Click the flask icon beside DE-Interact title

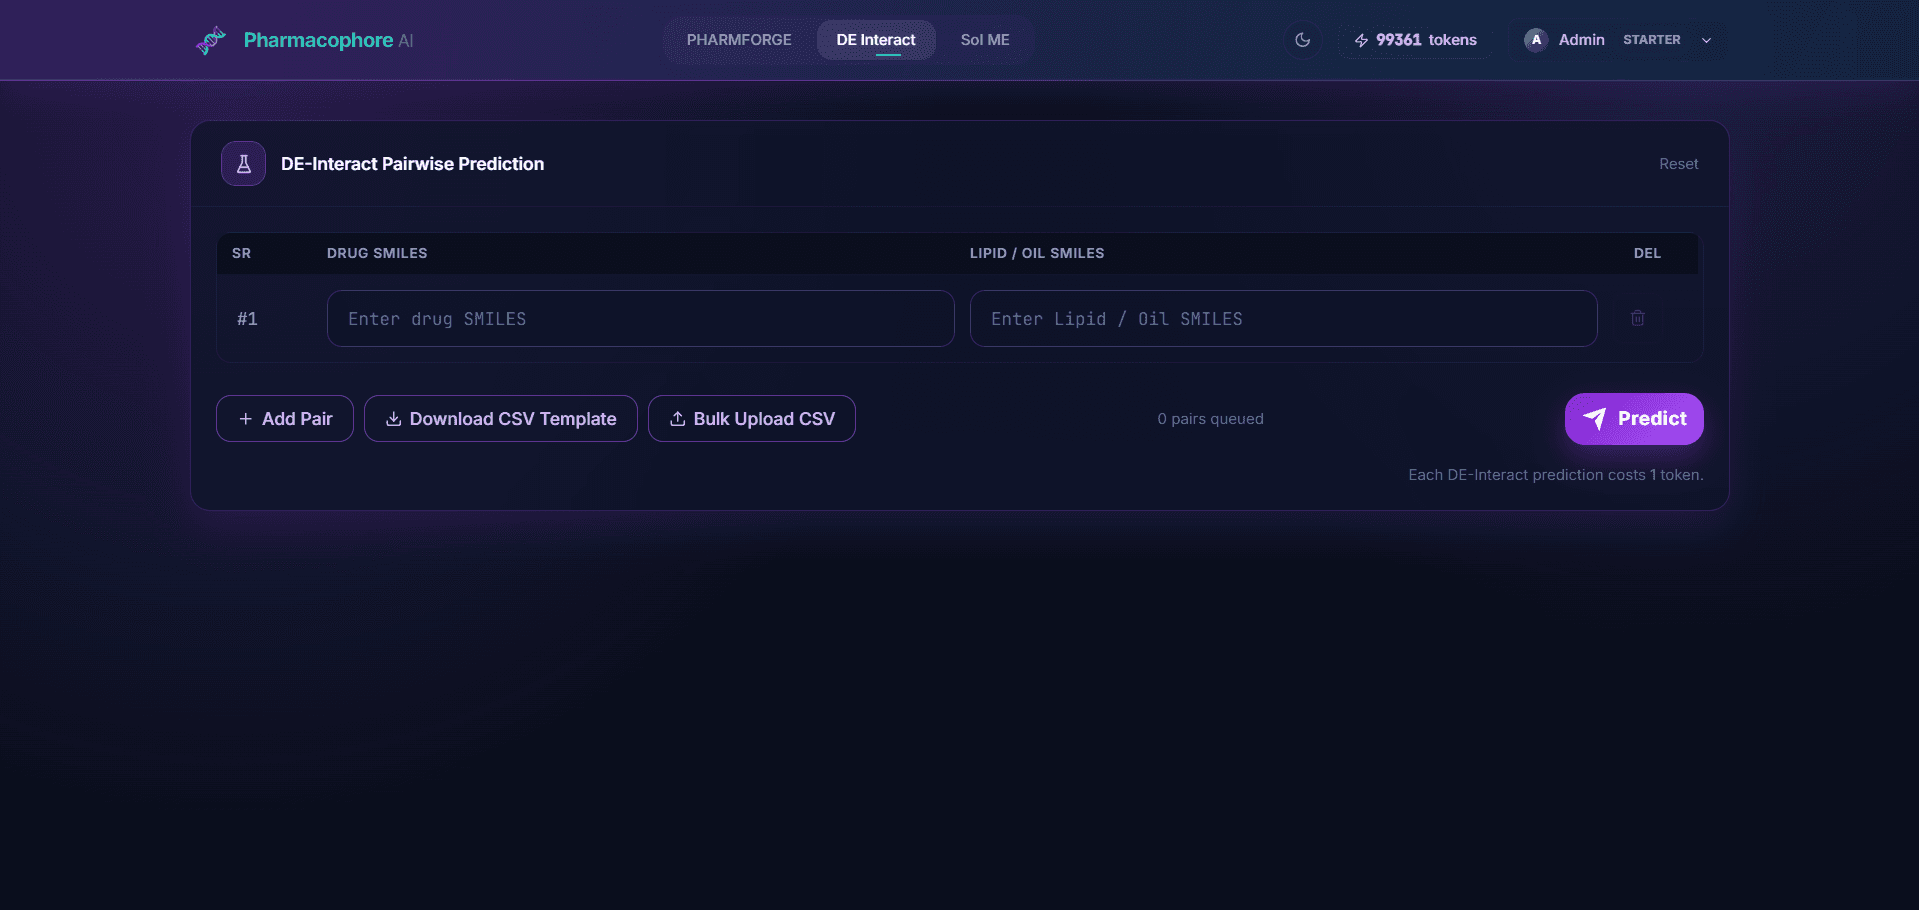tap(243, 164)
